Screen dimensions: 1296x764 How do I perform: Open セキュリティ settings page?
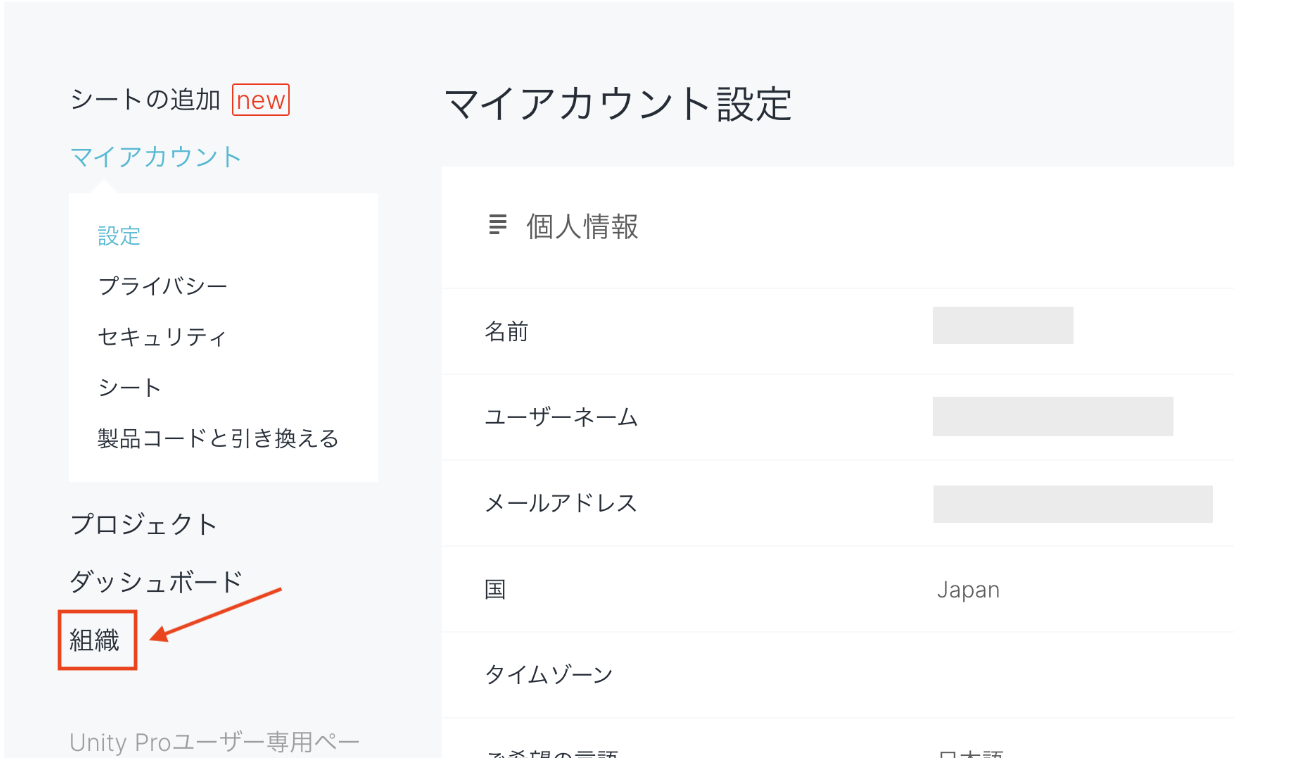(162, 337)
